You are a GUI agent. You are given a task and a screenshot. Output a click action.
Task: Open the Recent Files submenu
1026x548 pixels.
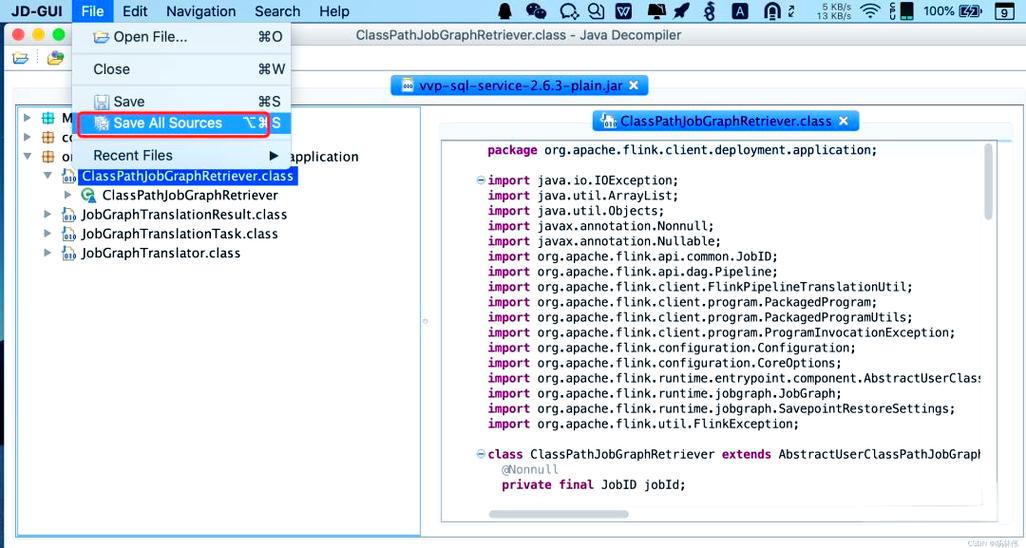click(181, 156)
